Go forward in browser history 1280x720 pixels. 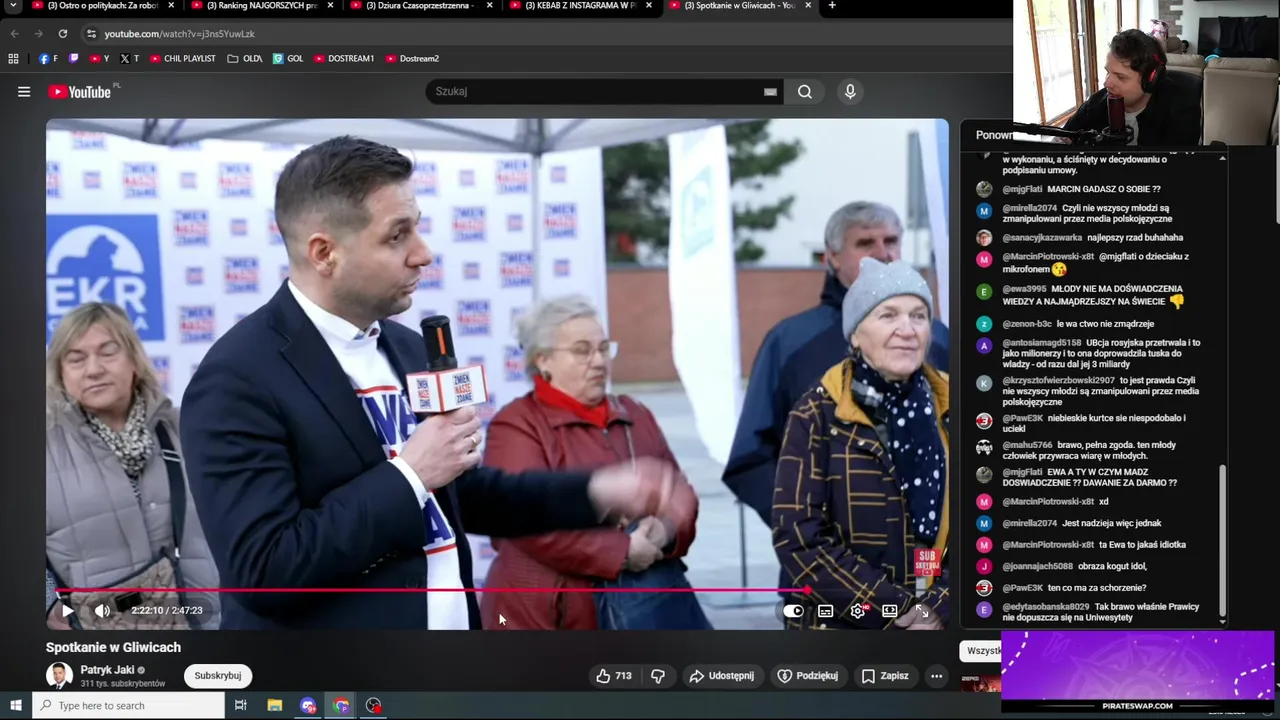(38, 34)
